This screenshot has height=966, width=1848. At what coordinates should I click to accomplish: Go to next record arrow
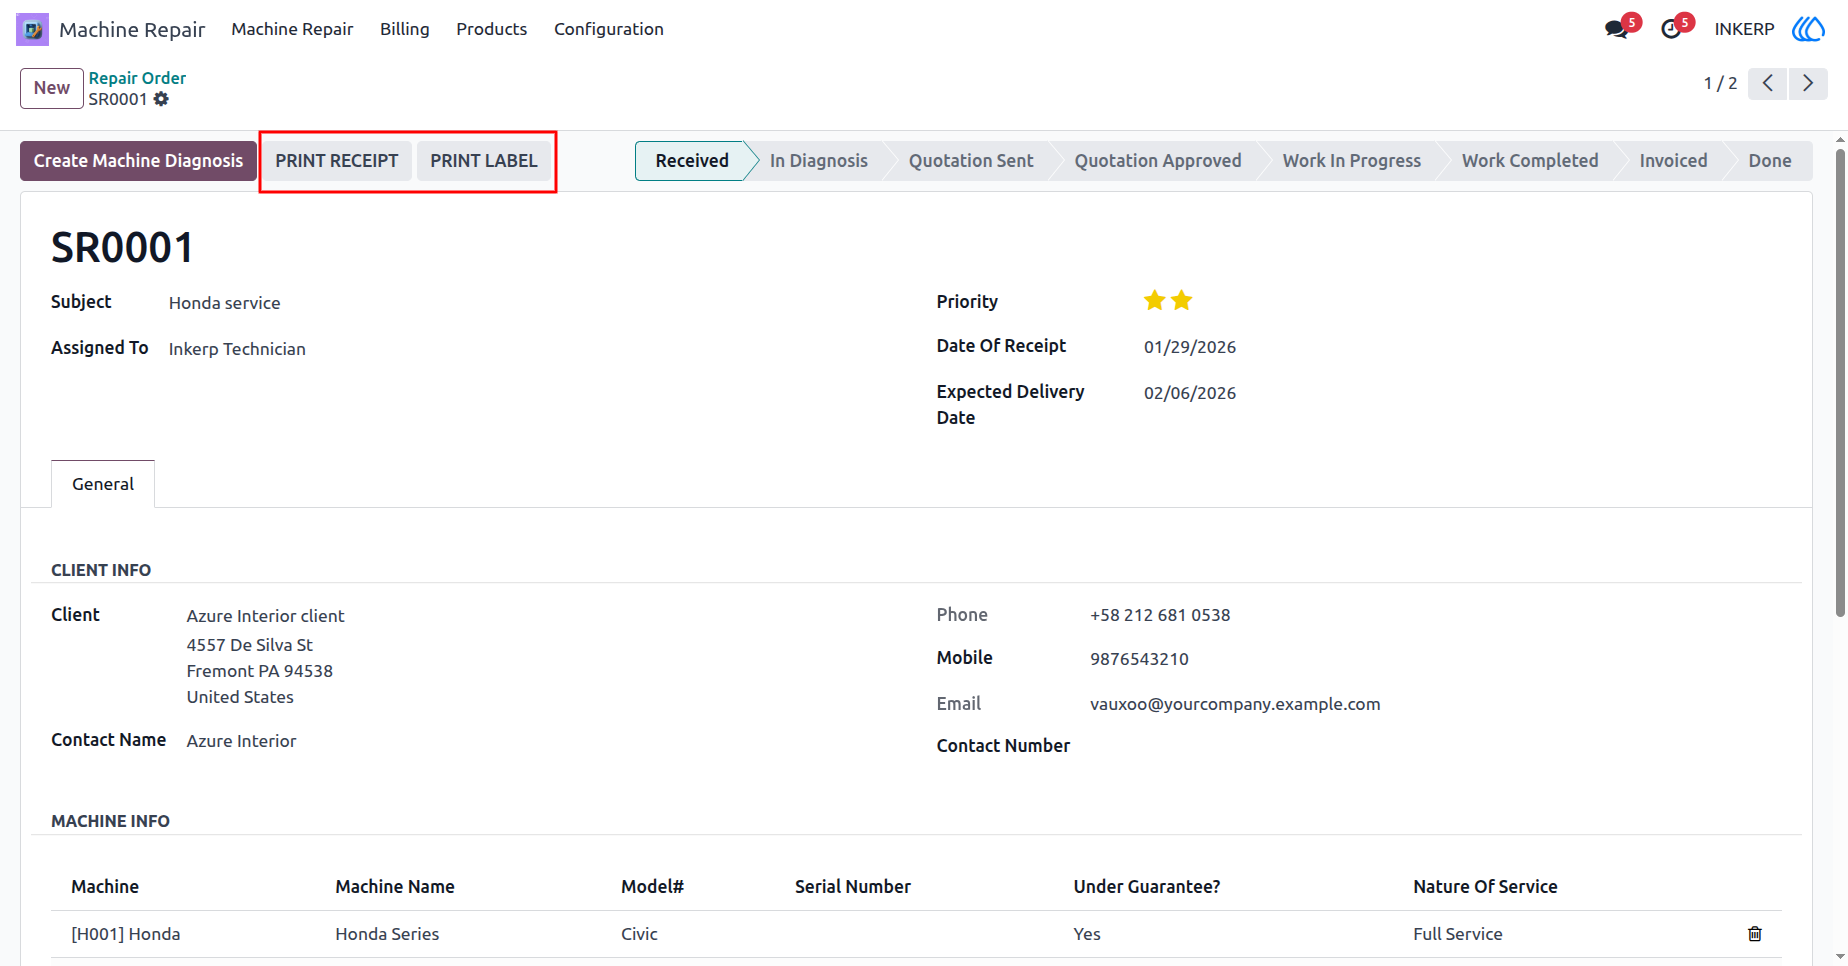tap(1808, 83)
